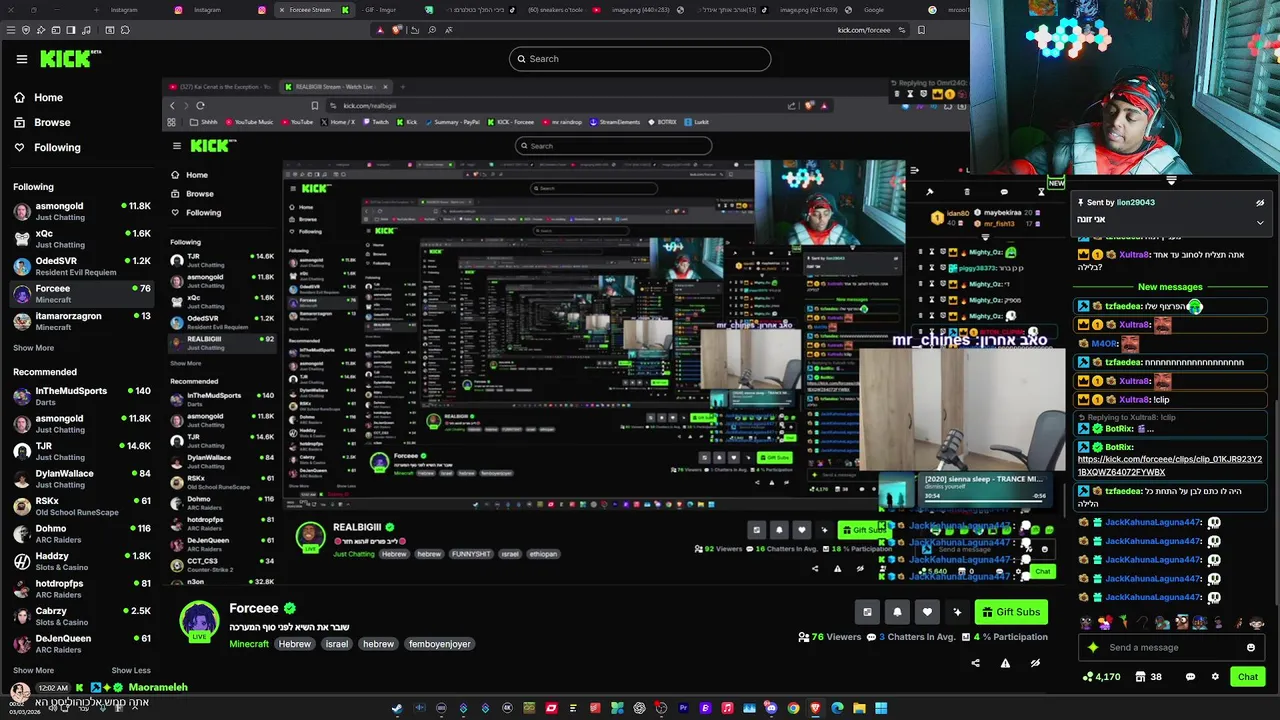Open chat settings gear
Image resolution: width=1280 pixels, height=720 pixels.
click(1215, 677)
